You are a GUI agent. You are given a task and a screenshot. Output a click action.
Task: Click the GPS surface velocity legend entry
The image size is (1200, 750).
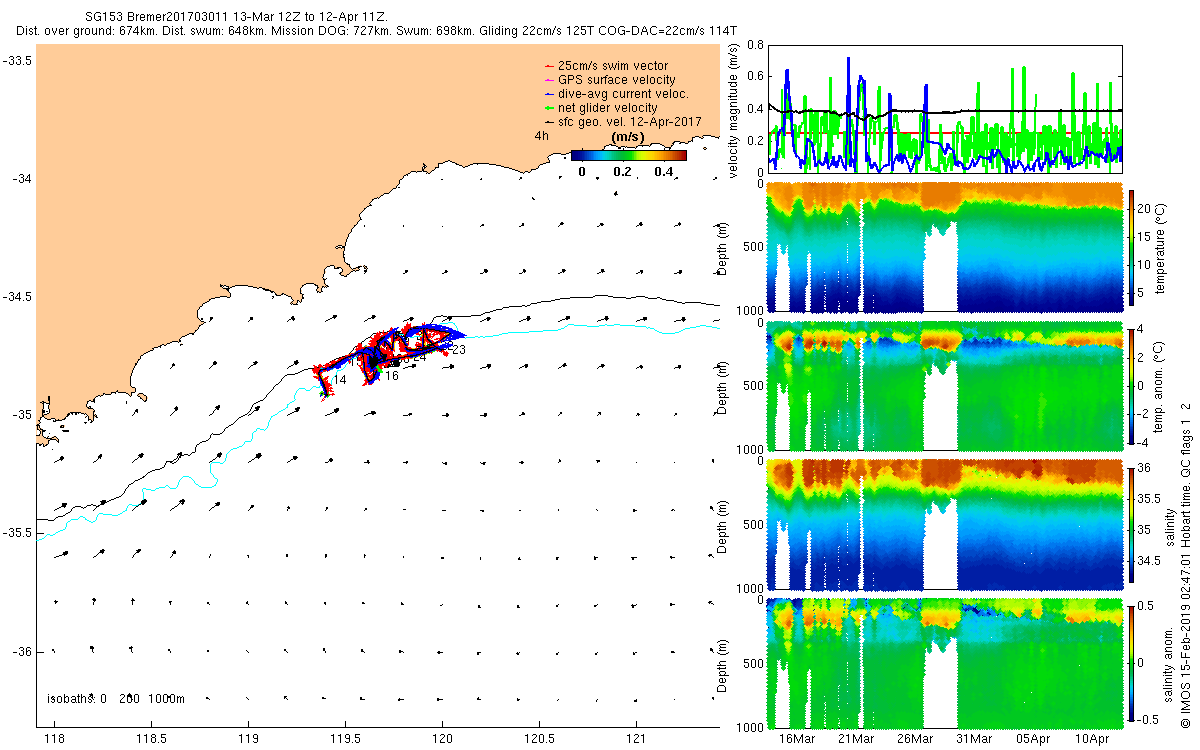617,80
